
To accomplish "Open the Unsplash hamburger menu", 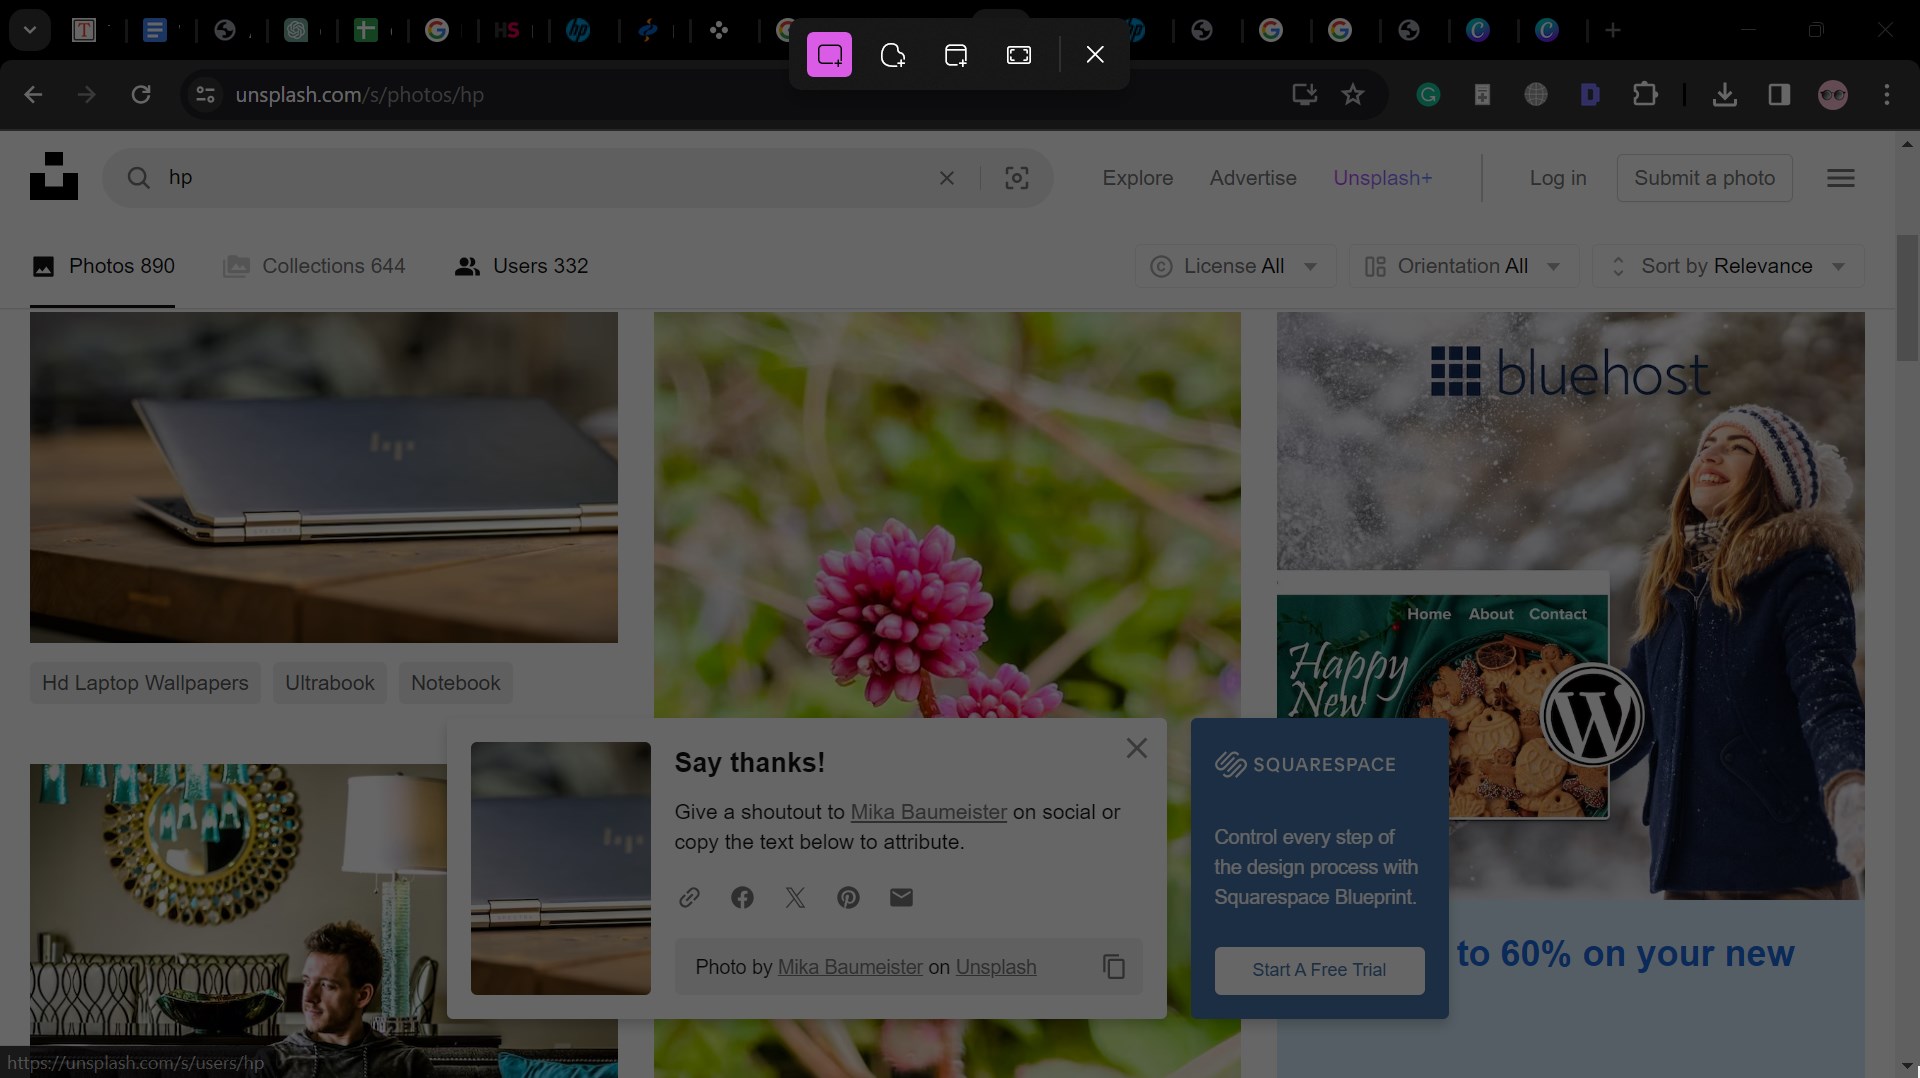I will pyautogui.click(x=1841, y=178).
